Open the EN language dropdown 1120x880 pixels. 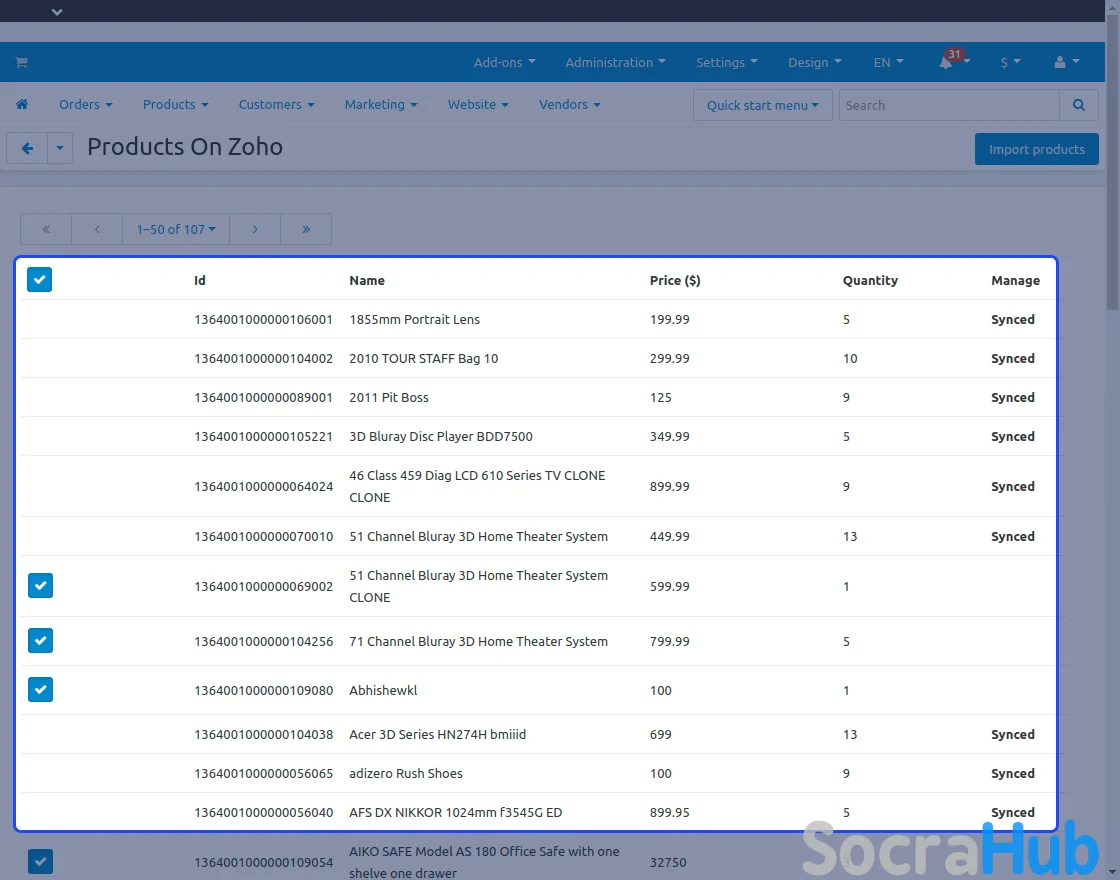[888, 62]
